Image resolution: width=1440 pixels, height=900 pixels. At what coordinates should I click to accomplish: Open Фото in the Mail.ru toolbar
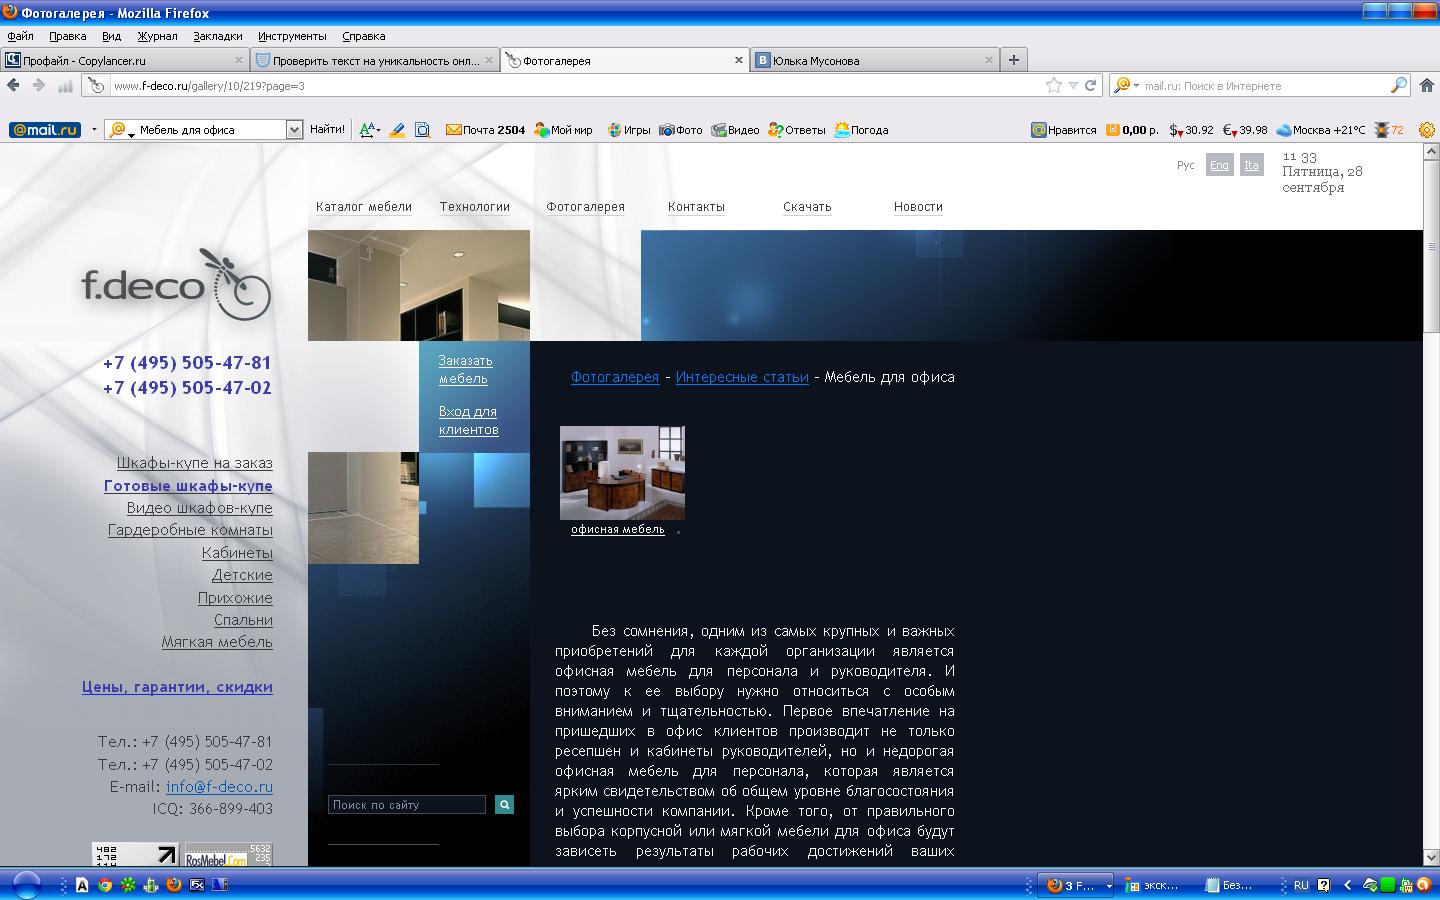681,130
